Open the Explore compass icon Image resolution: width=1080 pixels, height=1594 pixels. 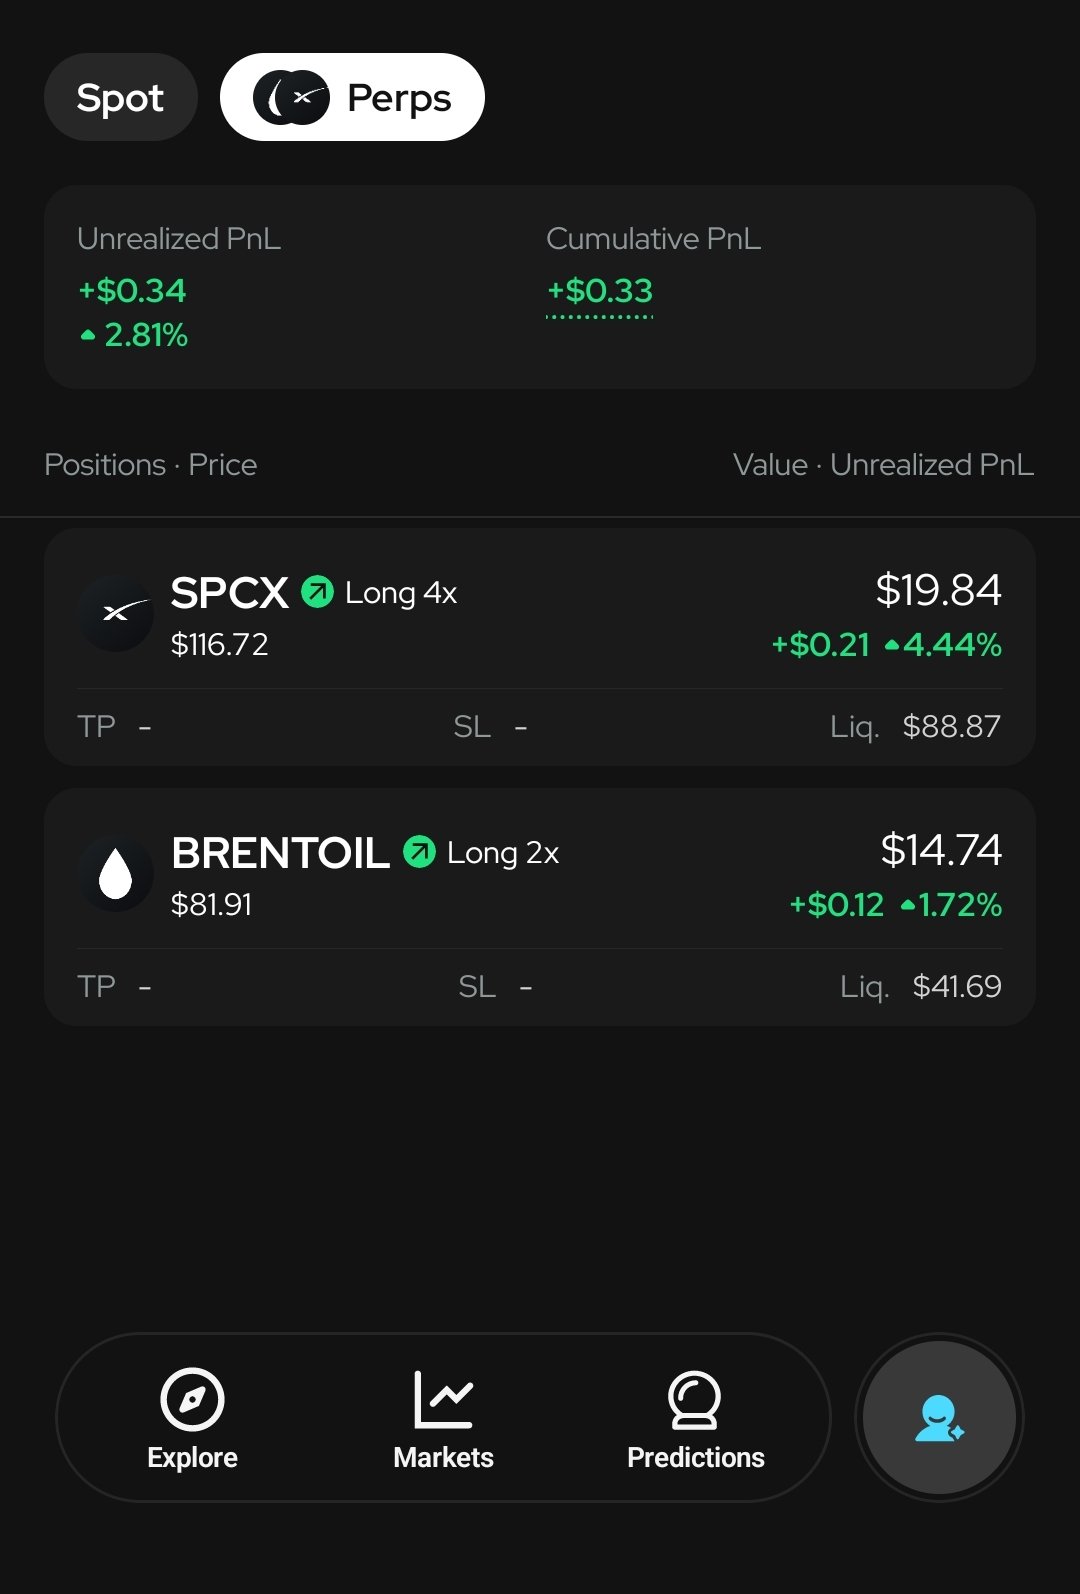(x=192, y=1399)
